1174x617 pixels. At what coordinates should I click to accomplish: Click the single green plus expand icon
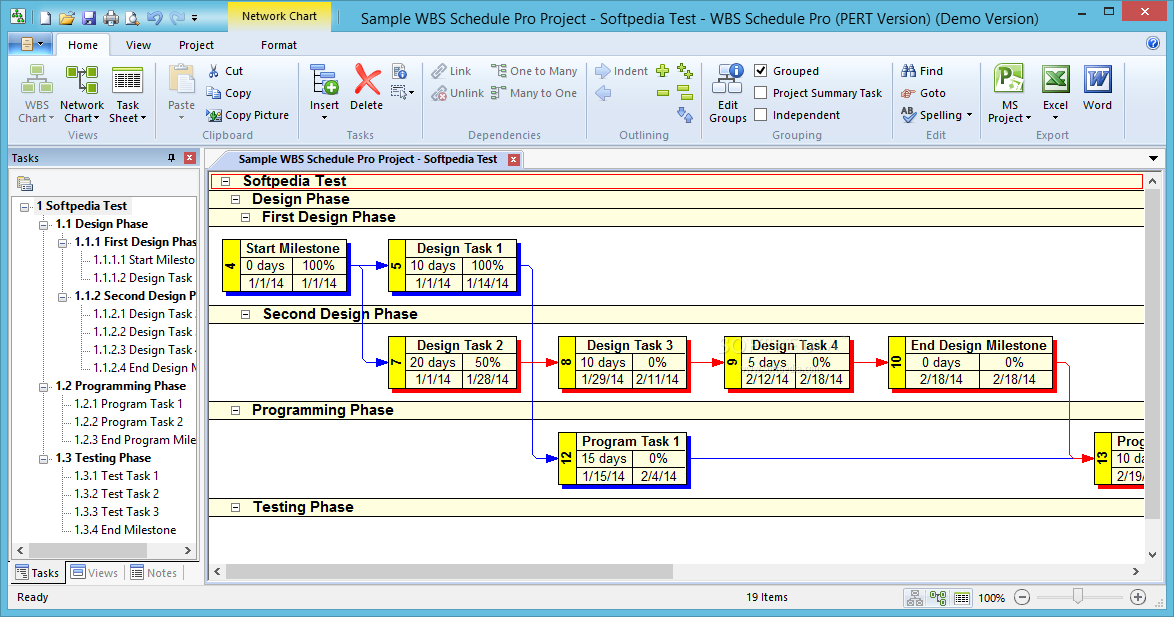click(663, 71)
